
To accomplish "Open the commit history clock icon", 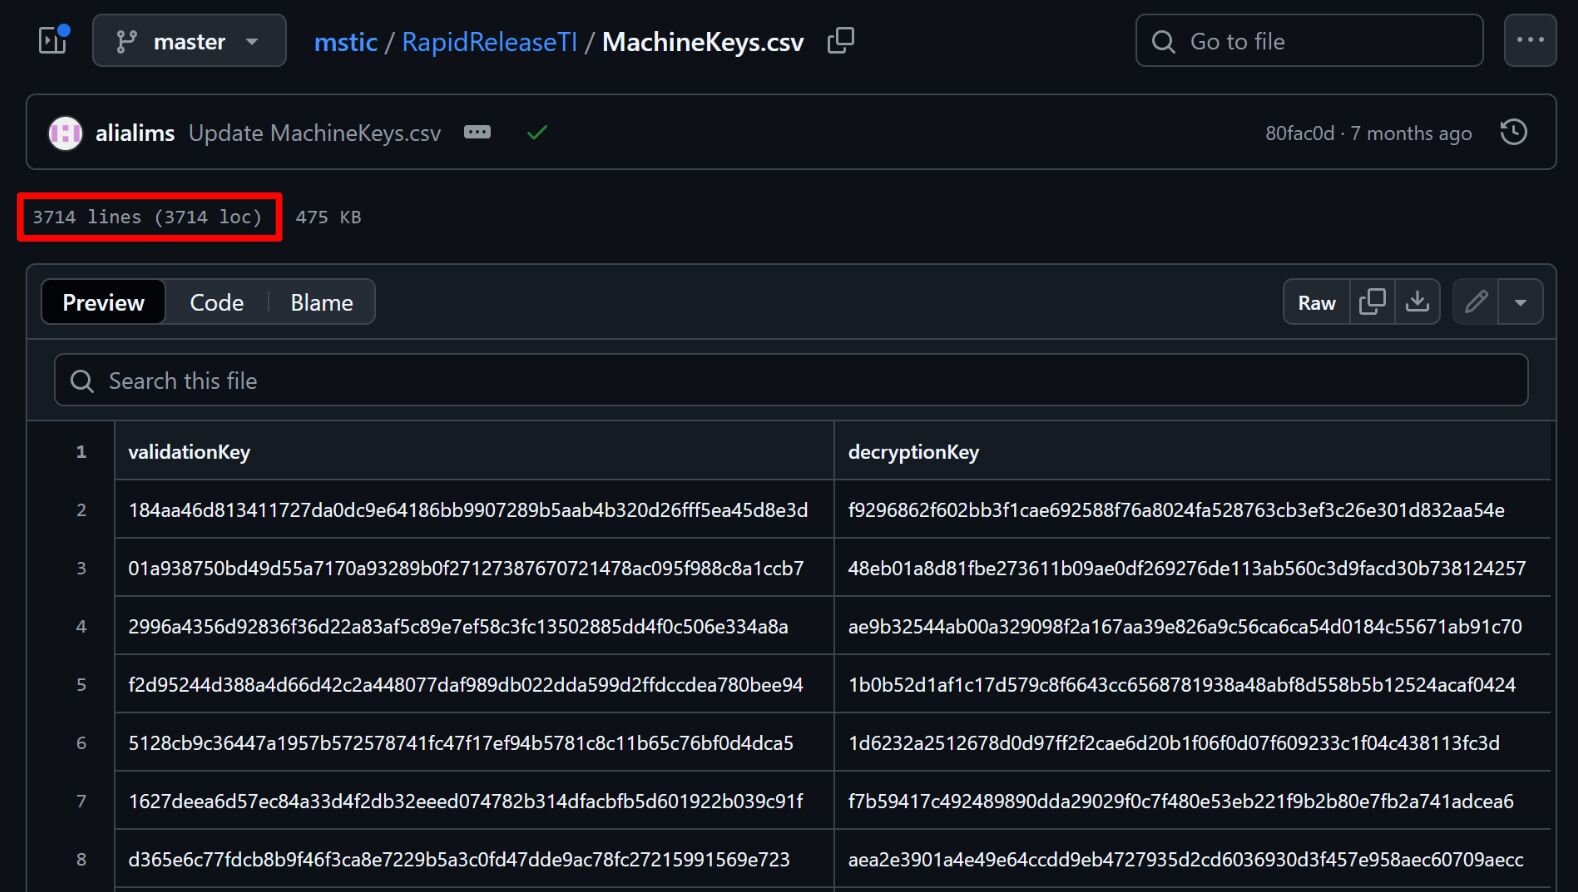I will [x=1513, y=132].
